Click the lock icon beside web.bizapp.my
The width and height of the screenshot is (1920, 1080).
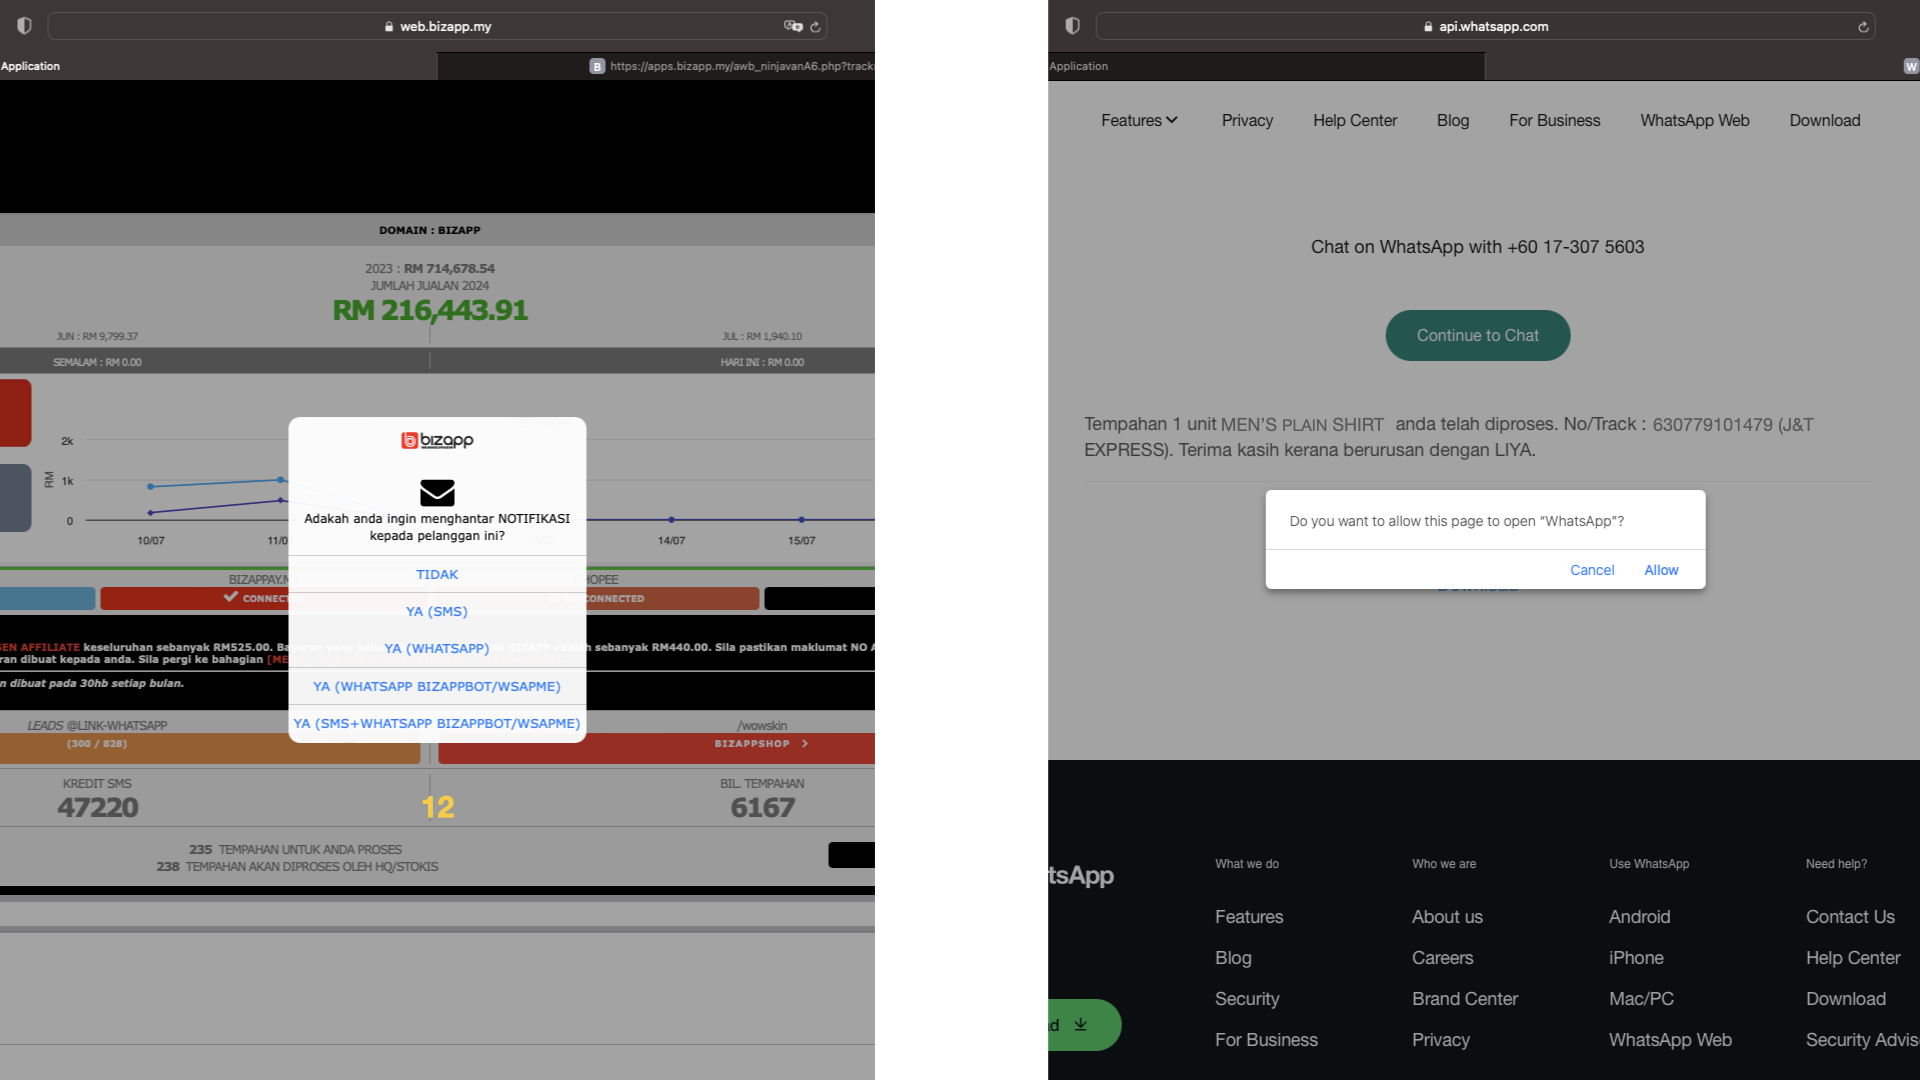[x=389, y=27]
